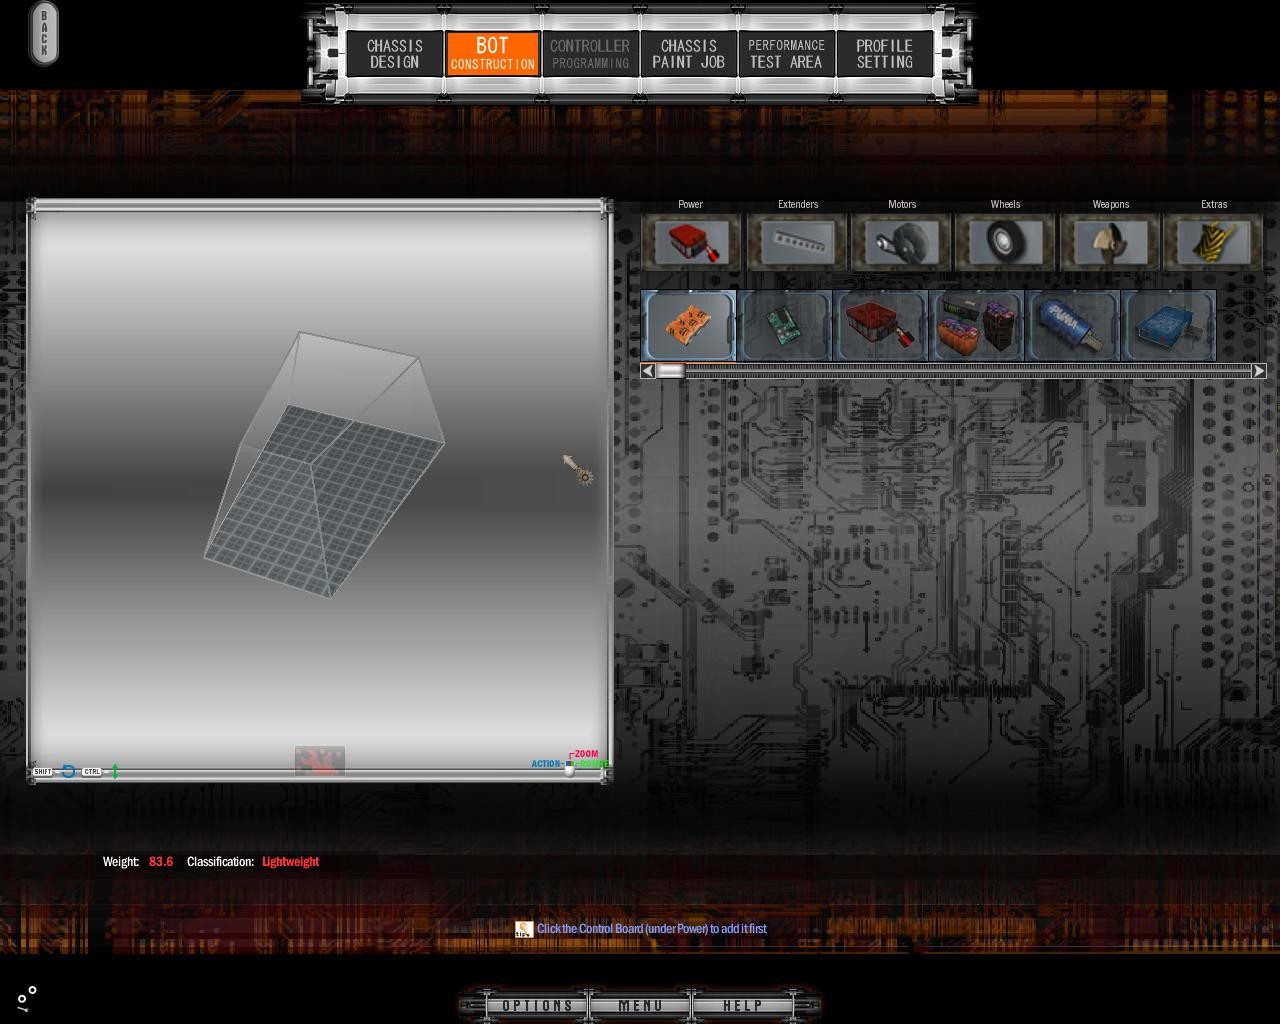Switch to the Bot Construction tab

[492, 54]
